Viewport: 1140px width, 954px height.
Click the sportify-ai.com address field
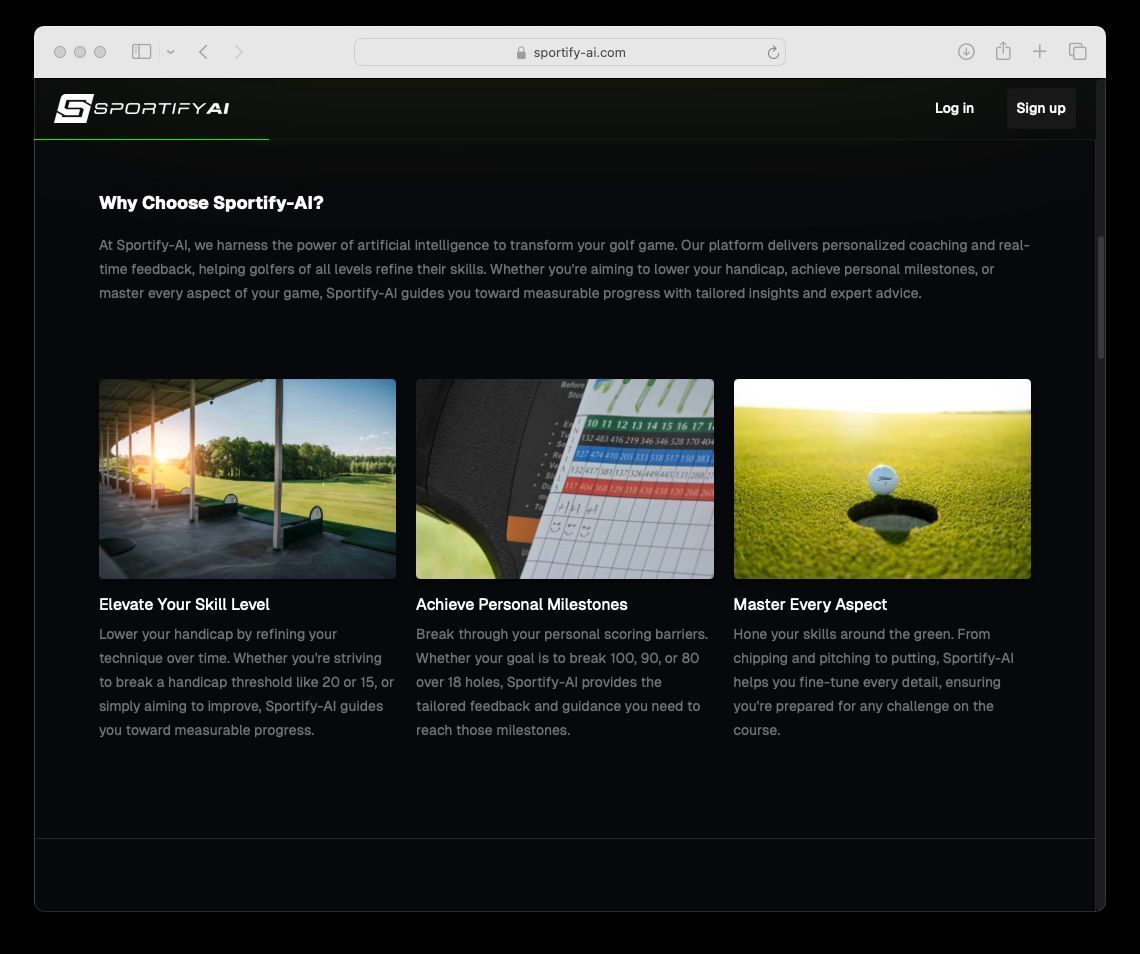pyautogui.click(x=569, y=52)
